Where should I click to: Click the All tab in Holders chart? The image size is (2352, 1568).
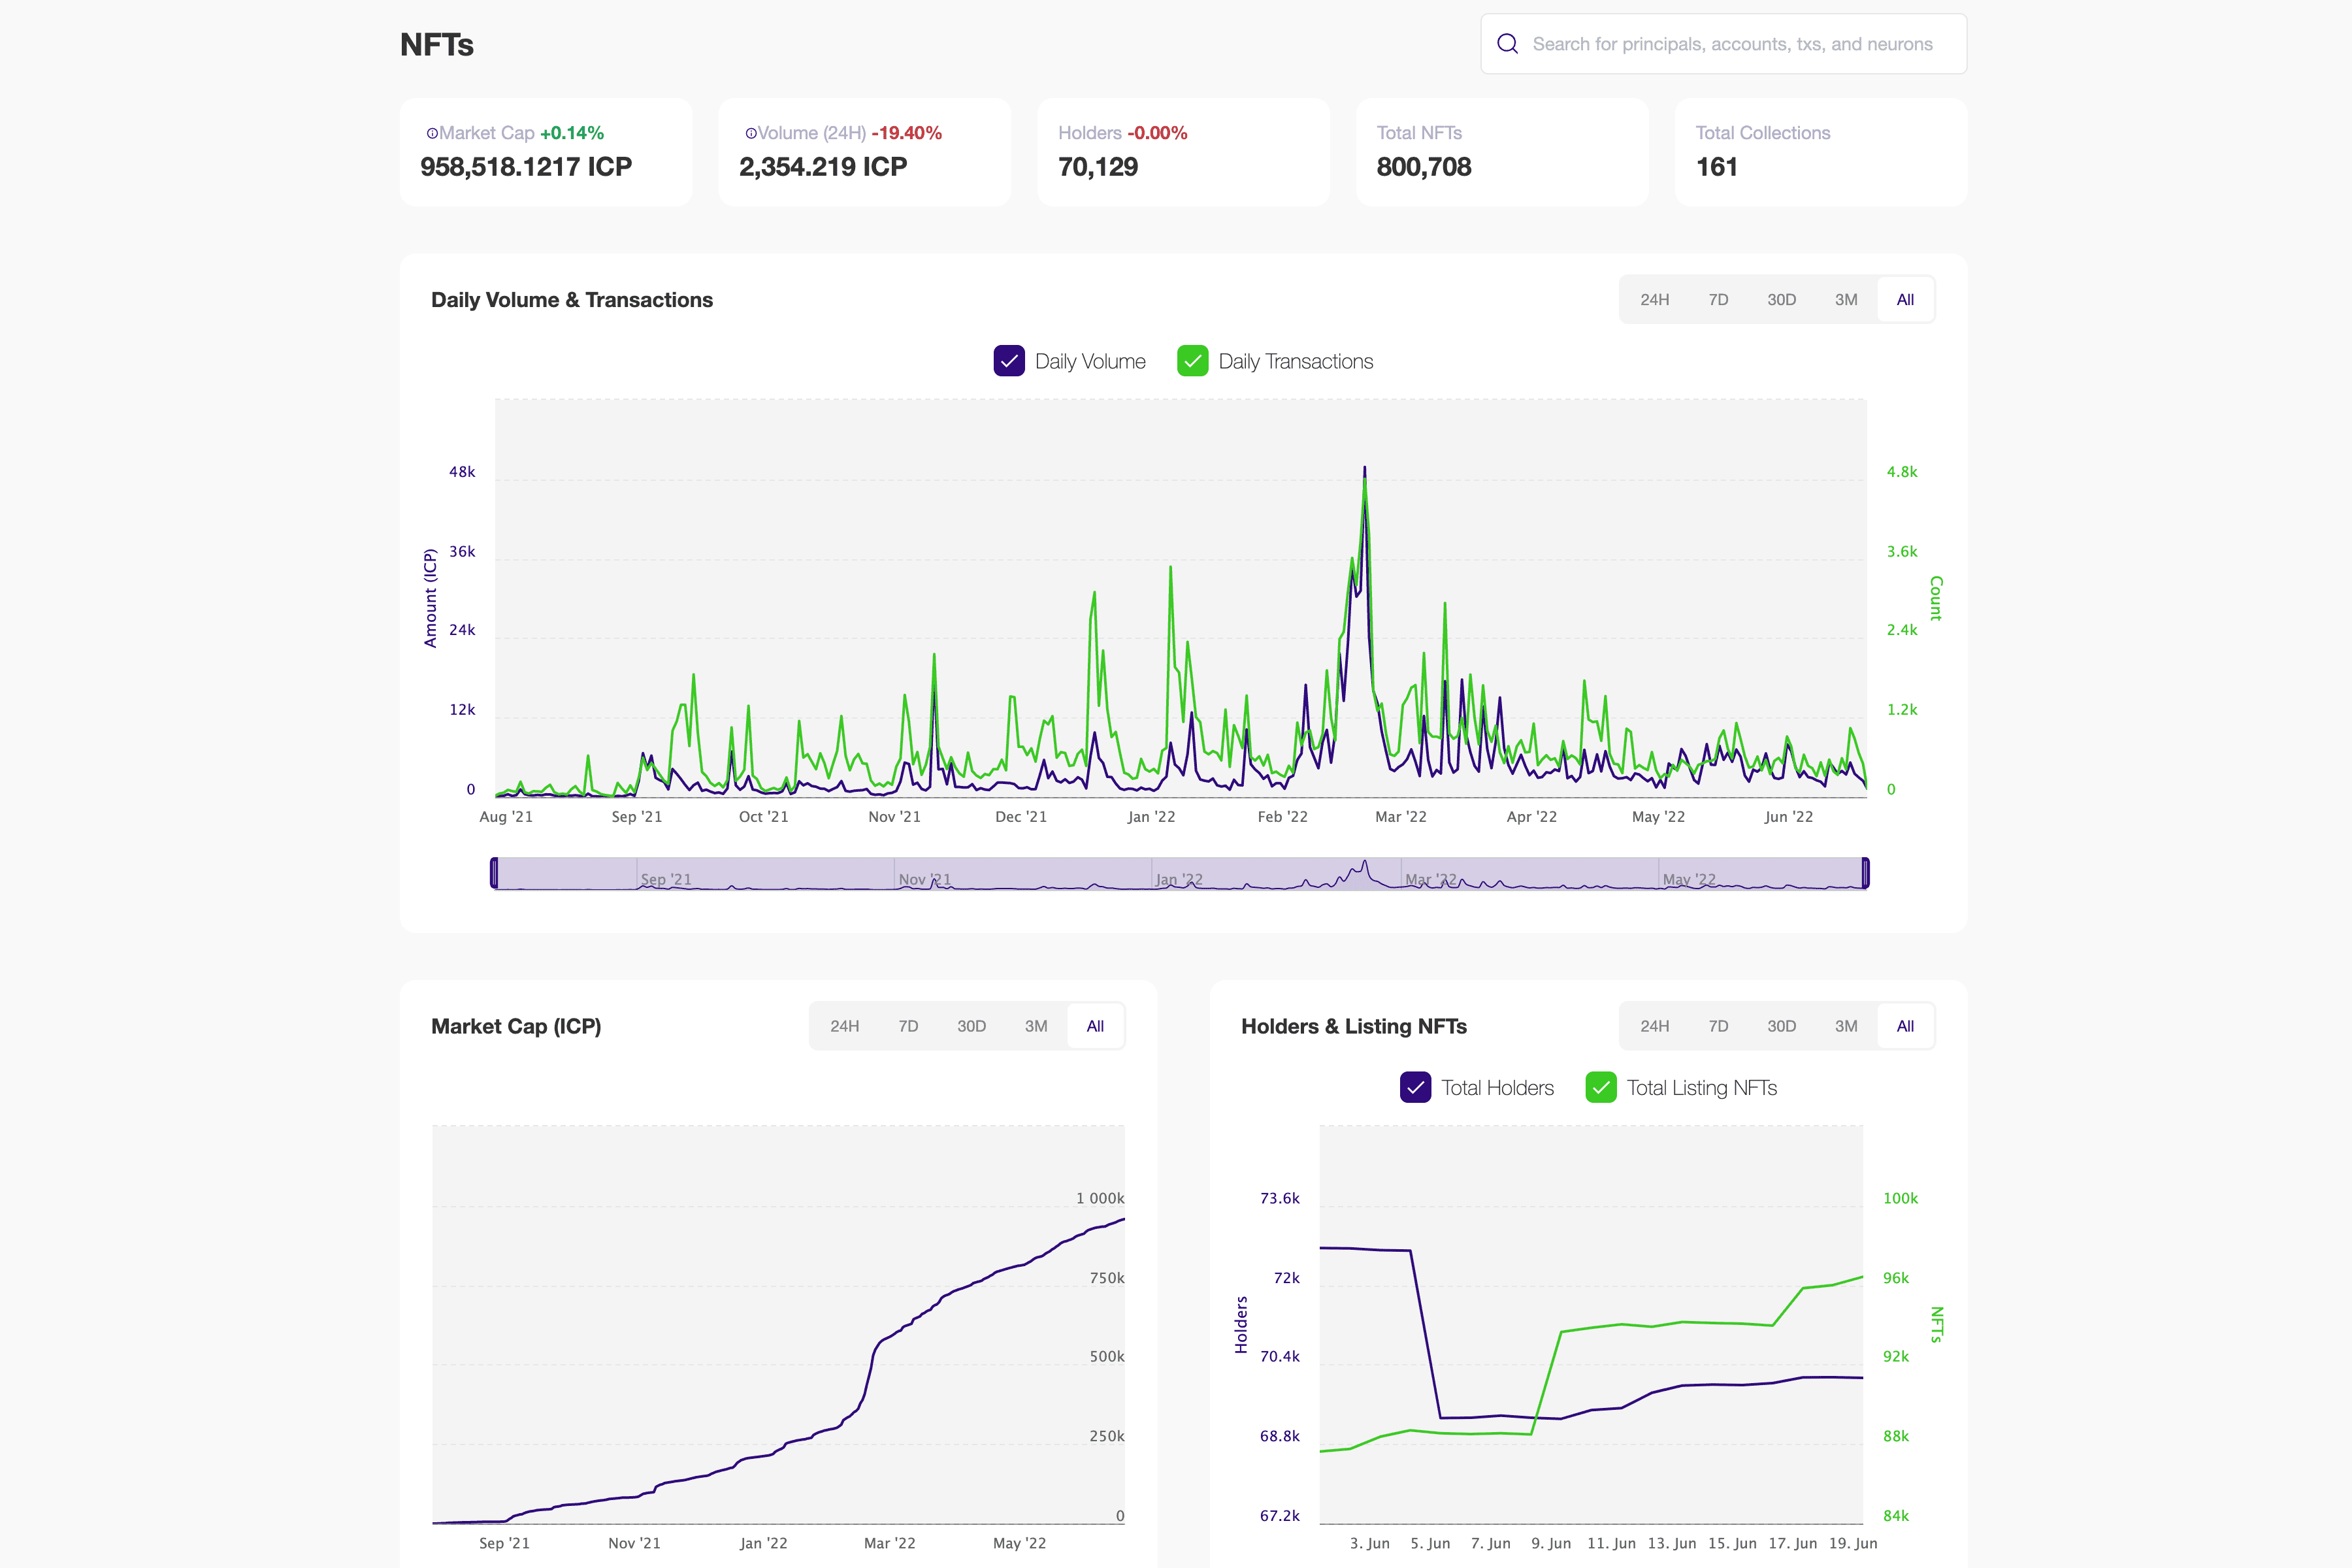click(1905, 1026)
